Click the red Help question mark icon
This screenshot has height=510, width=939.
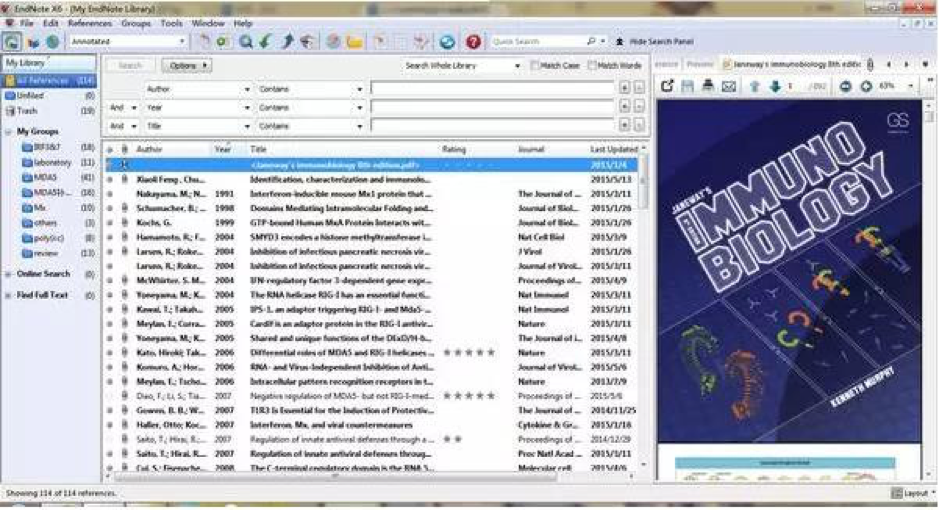coord(473,42)
